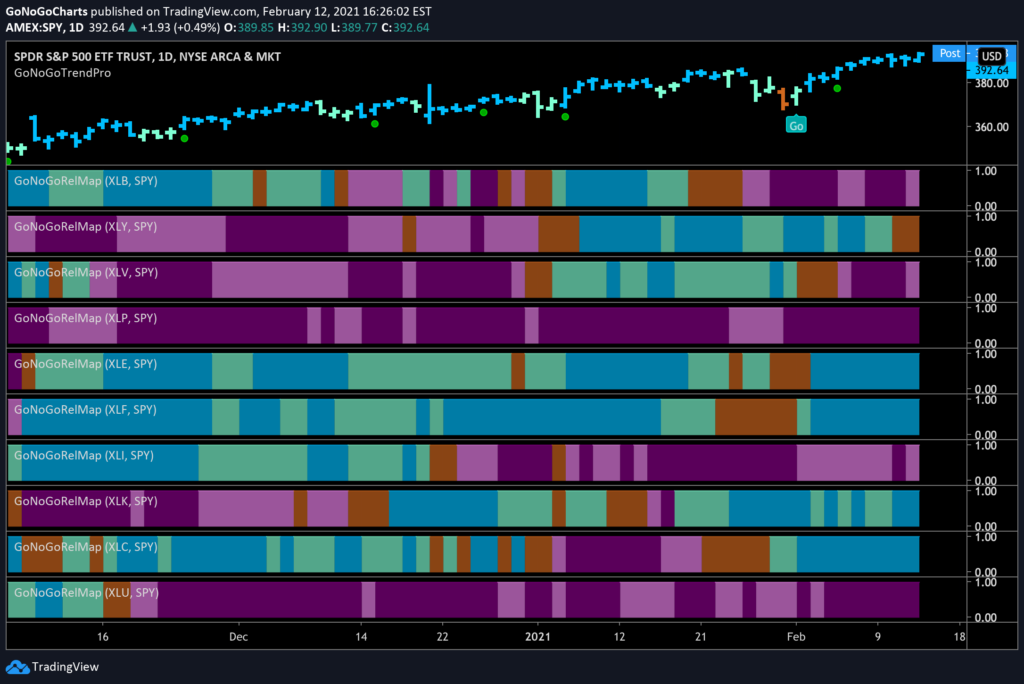The image size is (1024, 684).
Task: Click the GoNoGoTrendPro indicator title
Action: (x=63, y=73)
